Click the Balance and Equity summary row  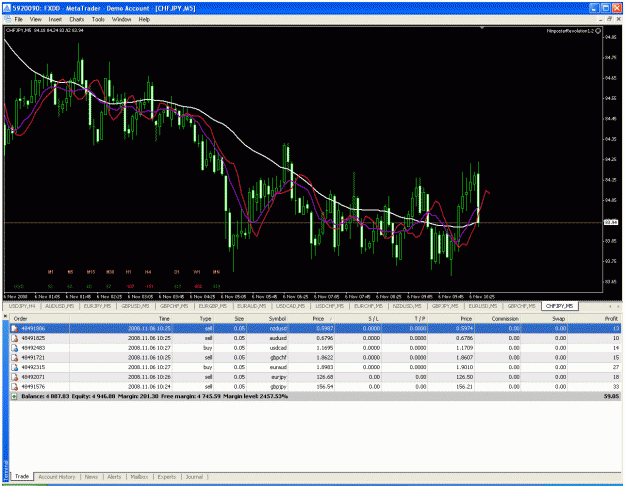point(316,396)
